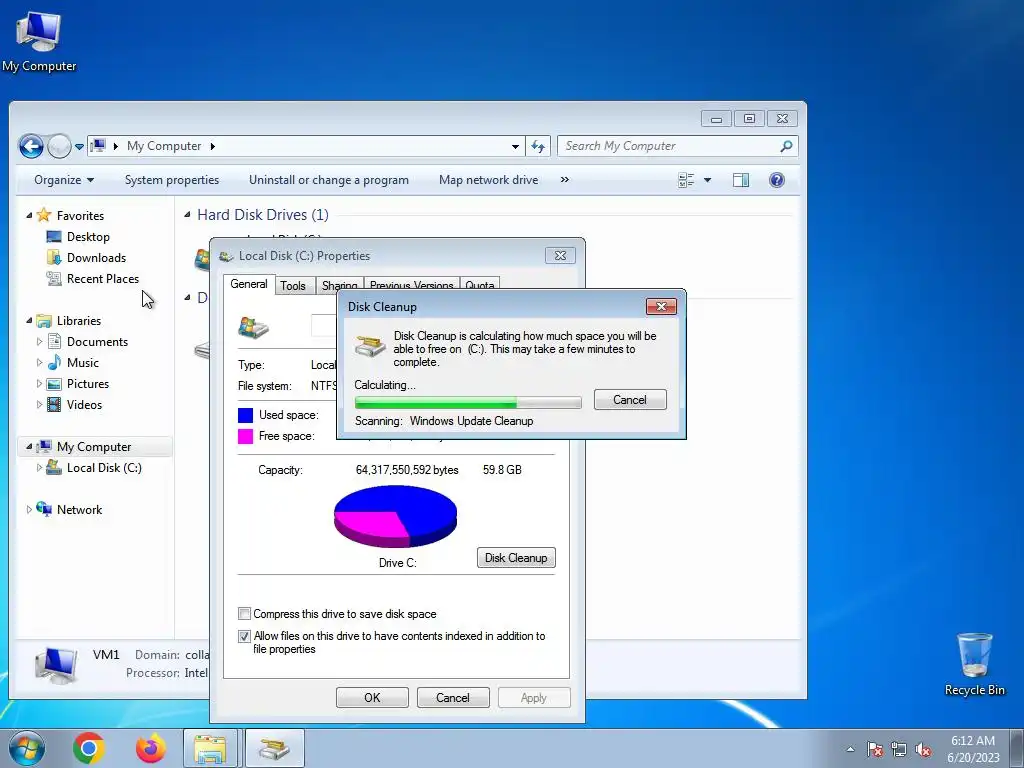Click the Disk Cleanup button in Properties

click(516, 558)
